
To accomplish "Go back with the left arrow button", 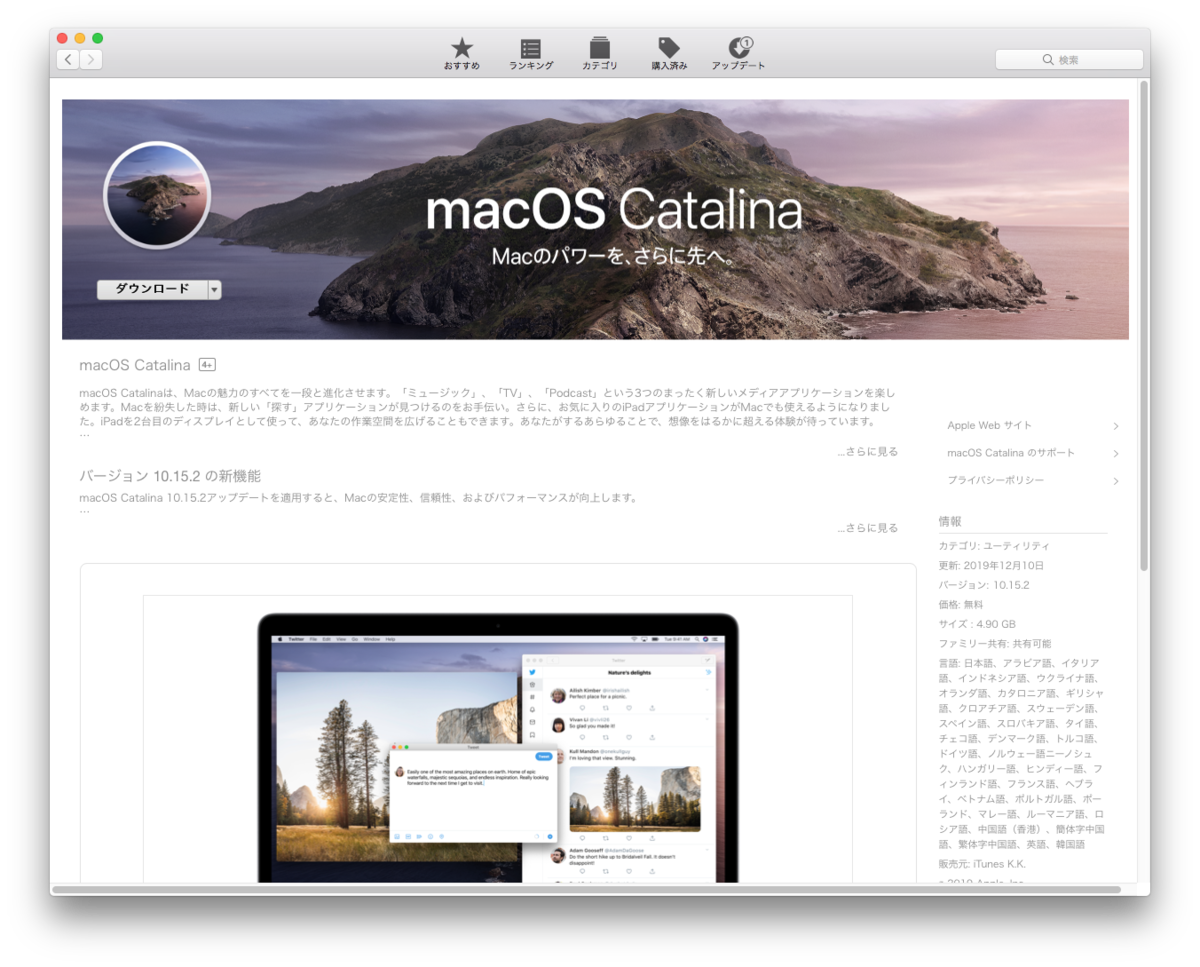I will pyautogui.click(x=68, y=60).
